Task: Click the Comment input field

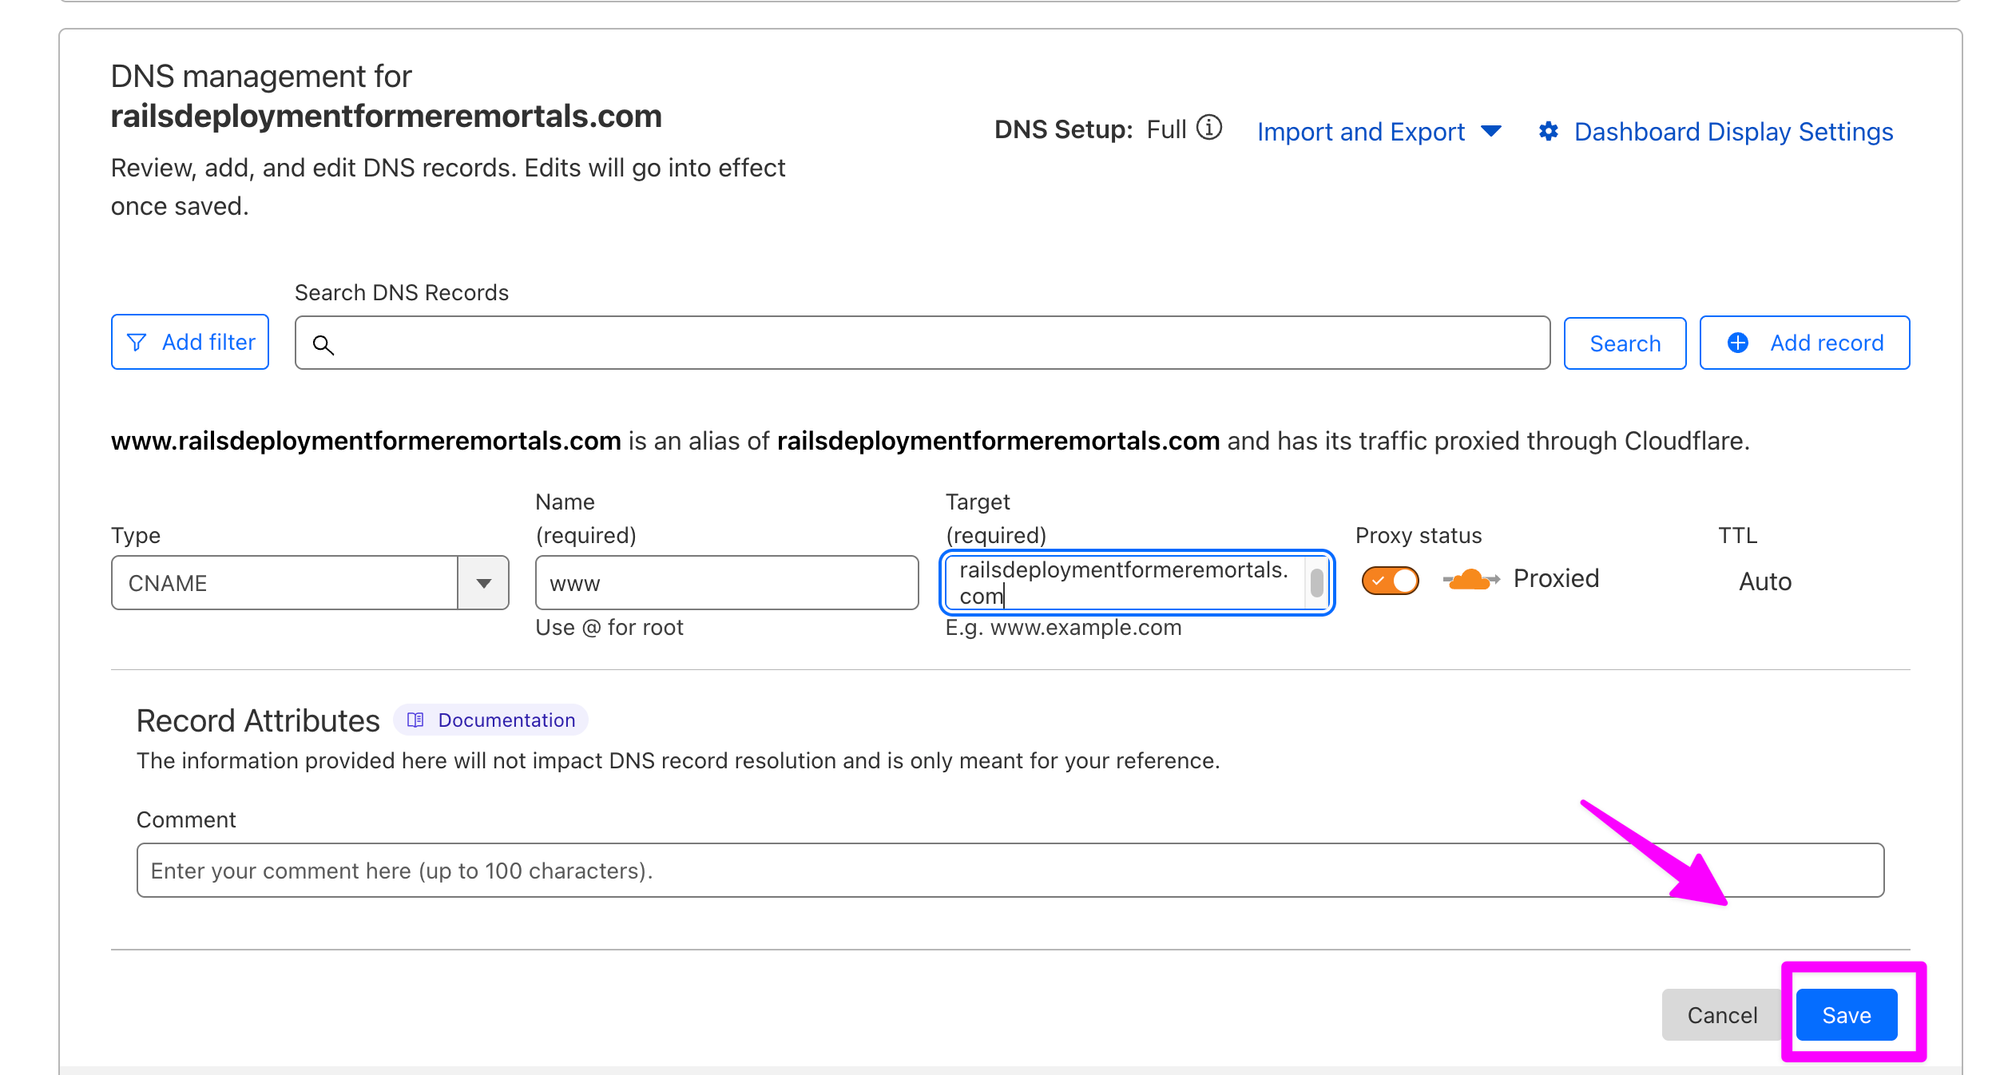Action: 1010,870
